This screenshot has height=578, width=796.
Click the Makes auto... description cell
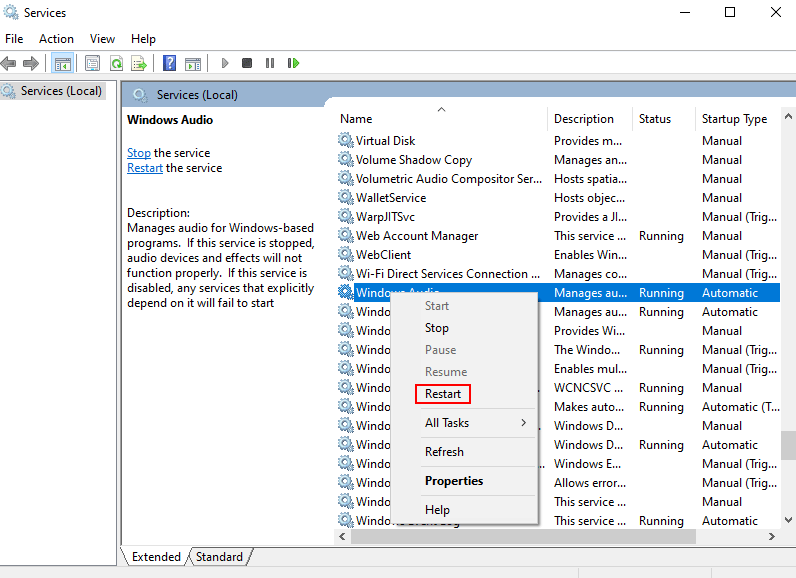588,406
